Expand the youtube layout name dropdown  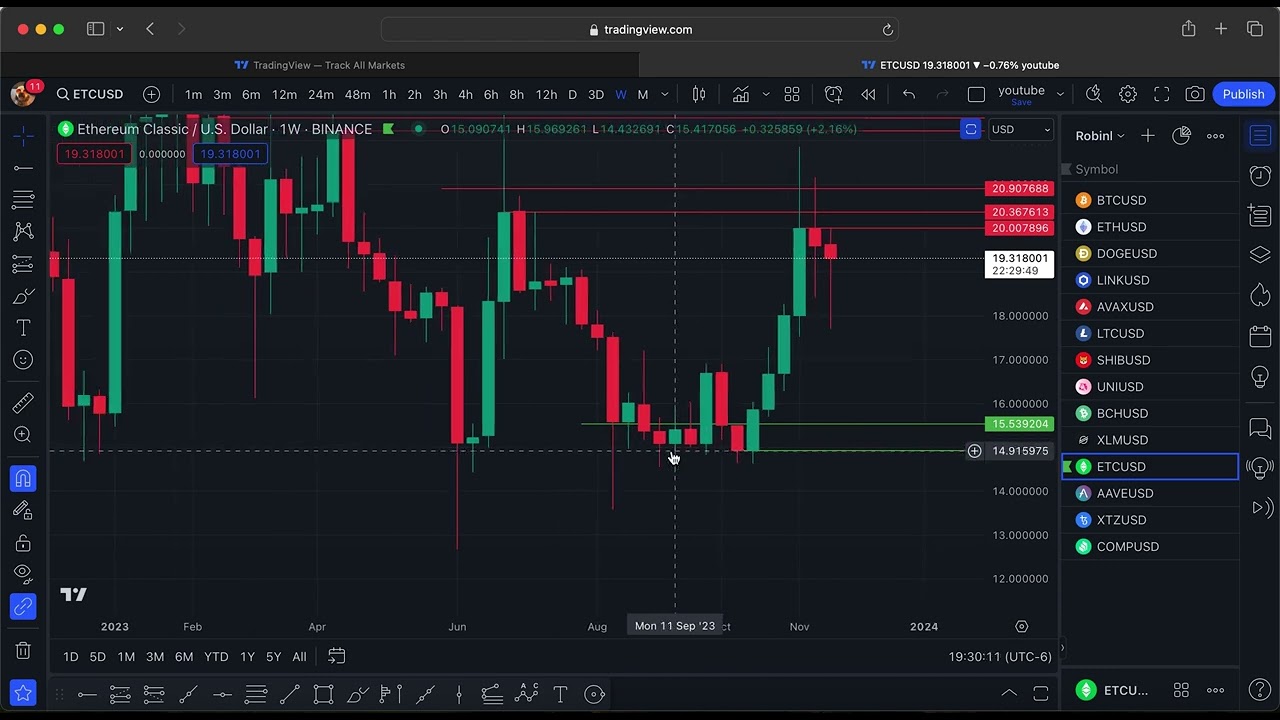(1060, 94)
